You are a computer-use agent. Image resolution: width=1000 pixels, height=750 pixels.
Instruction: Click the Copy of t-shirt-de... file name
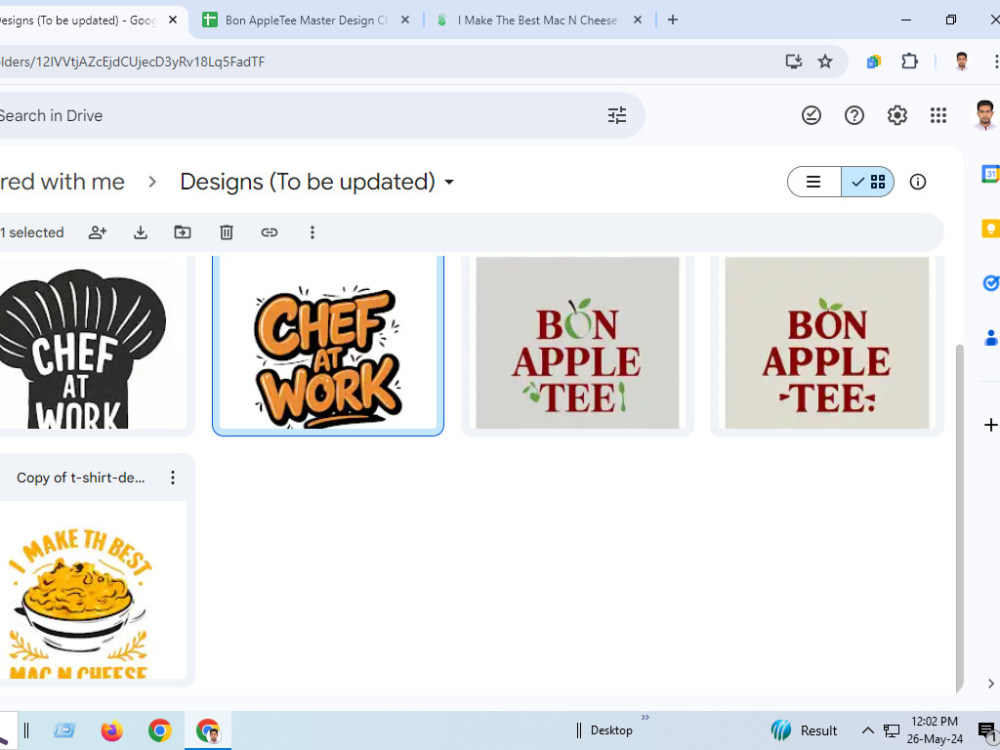point(81,478)
